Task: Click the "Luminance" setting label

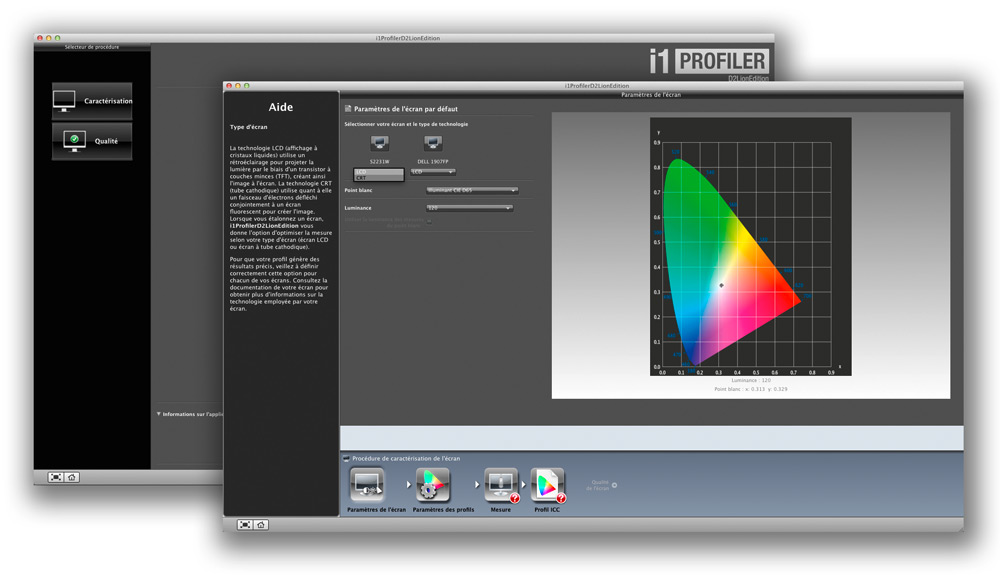Action: [x=358, y=208]
